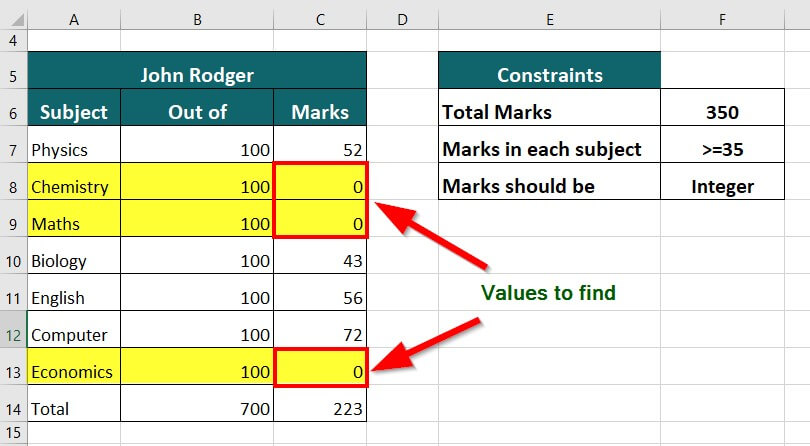Select row 4 header
Screen dimensions: 810x446
pyautogui.click(x=13, y=40)
